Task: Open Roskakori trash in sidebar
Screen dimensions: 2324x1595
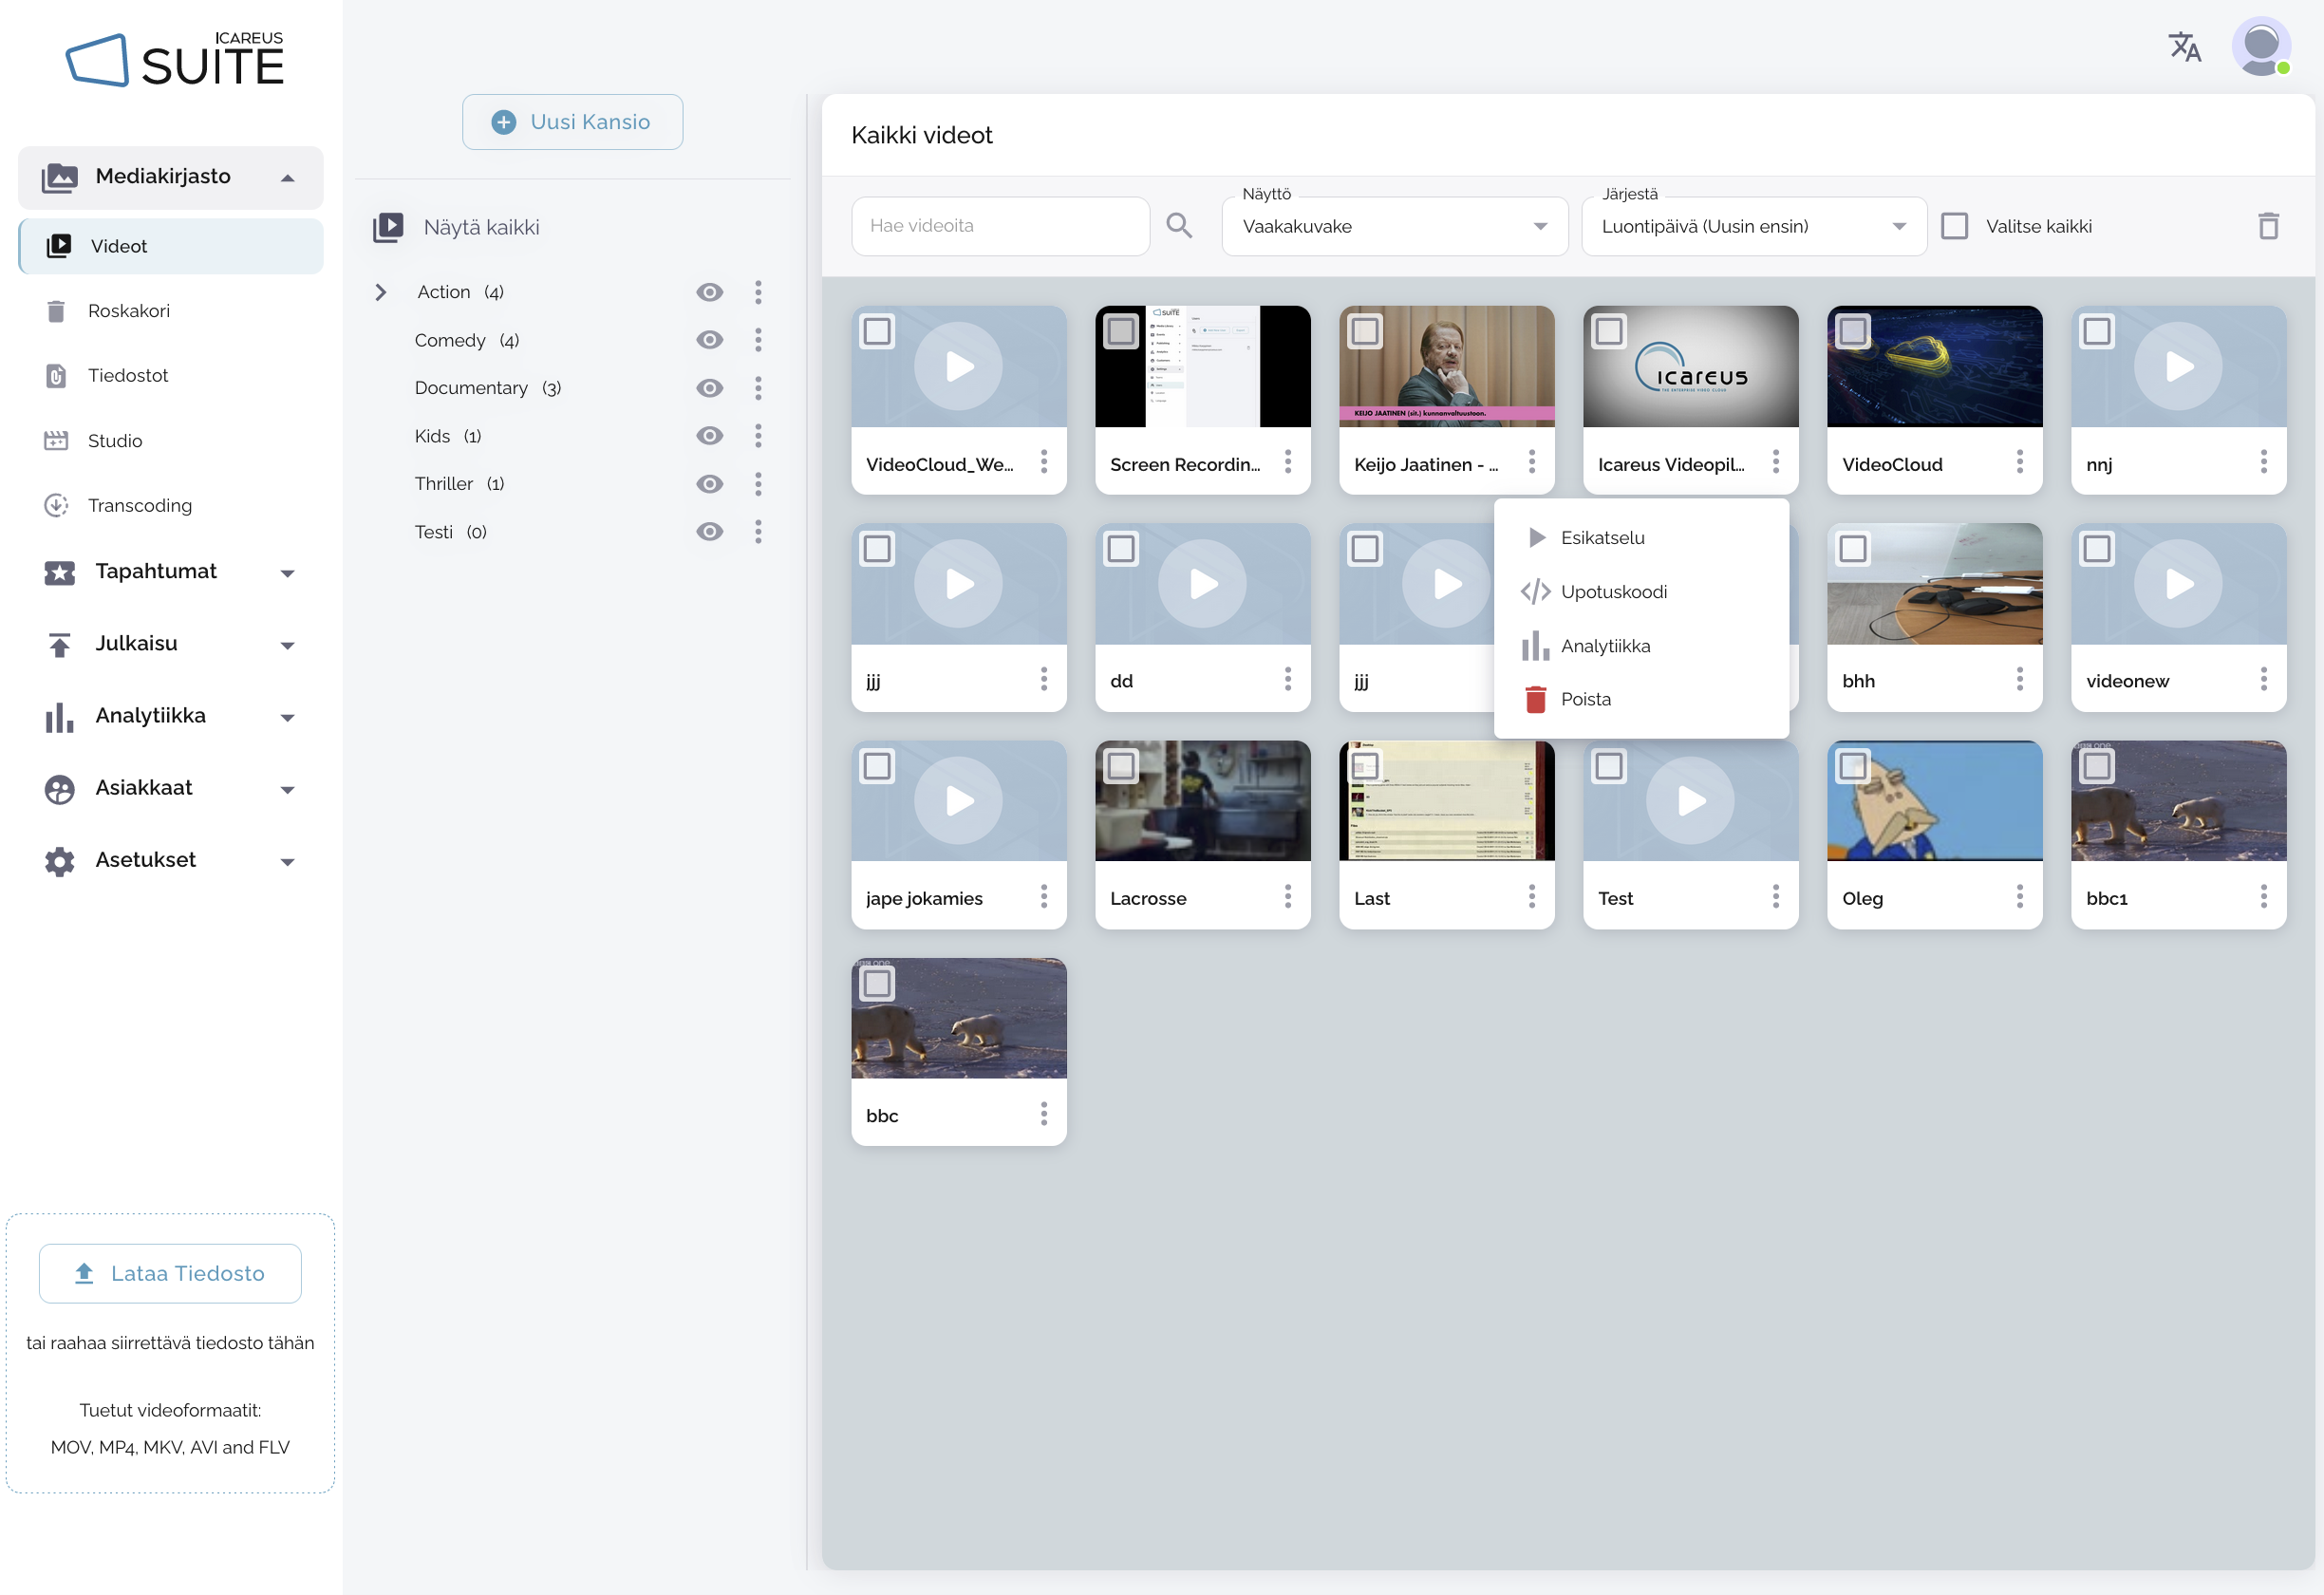Action: click(129, 311)
